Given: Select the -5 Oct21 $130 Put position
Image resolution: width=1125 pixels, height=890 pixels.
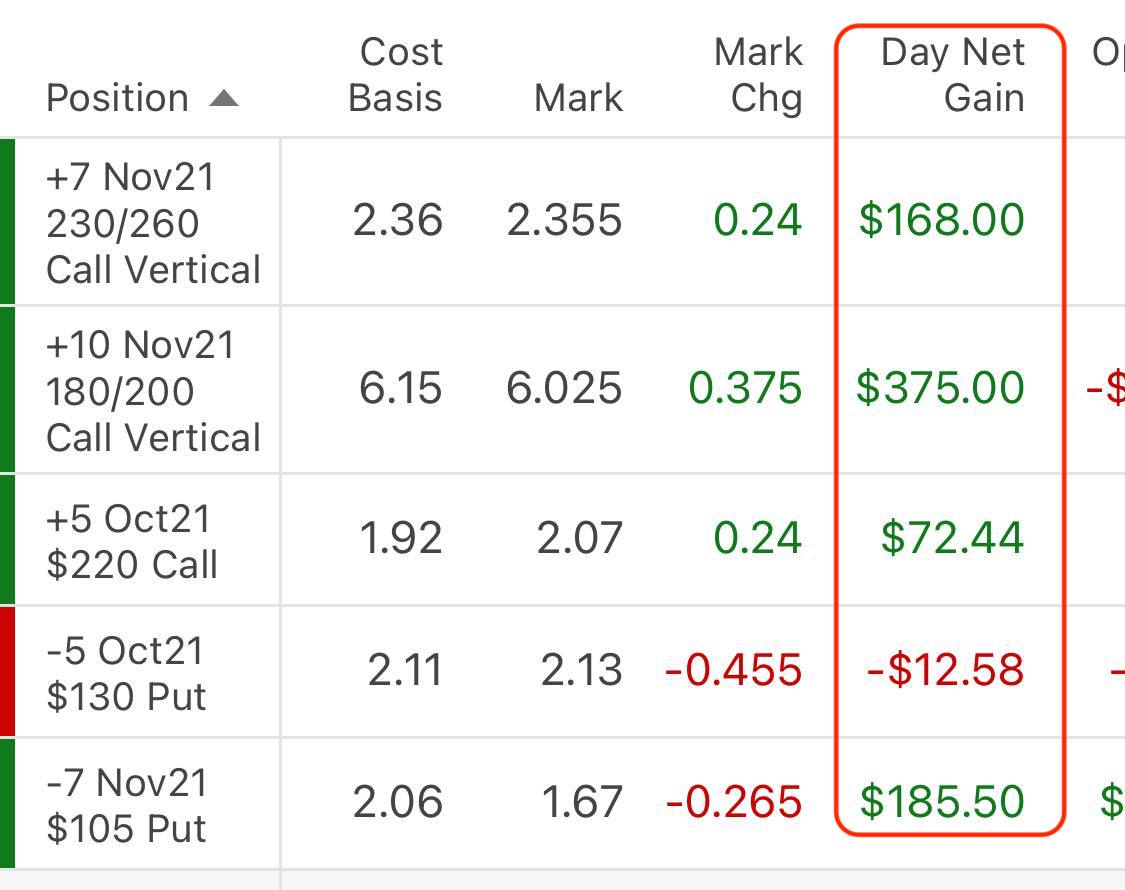Looking at the screenshot, I should click(x=126, y=673).
